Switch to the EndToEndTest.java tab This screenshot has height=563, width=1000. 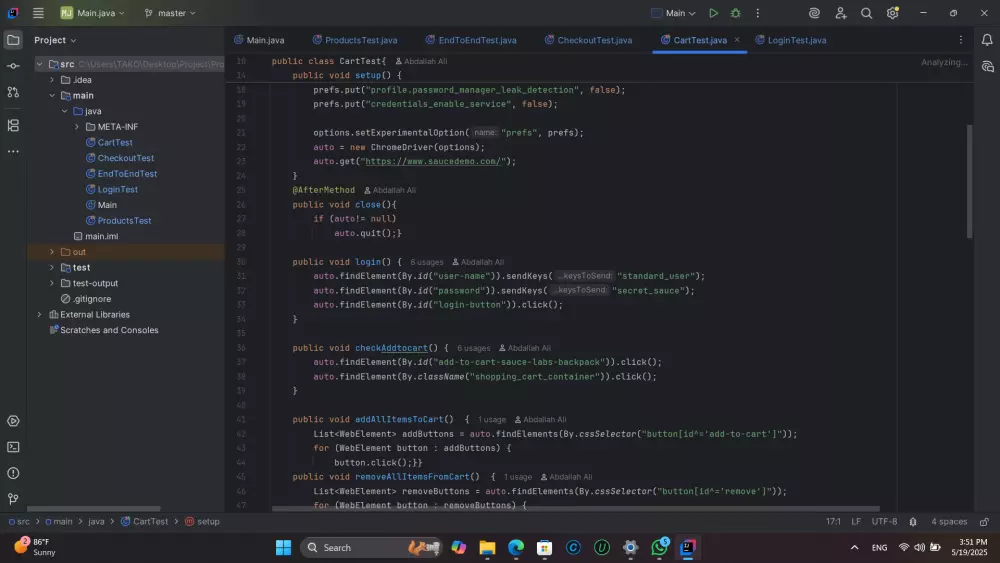(471, 40)
